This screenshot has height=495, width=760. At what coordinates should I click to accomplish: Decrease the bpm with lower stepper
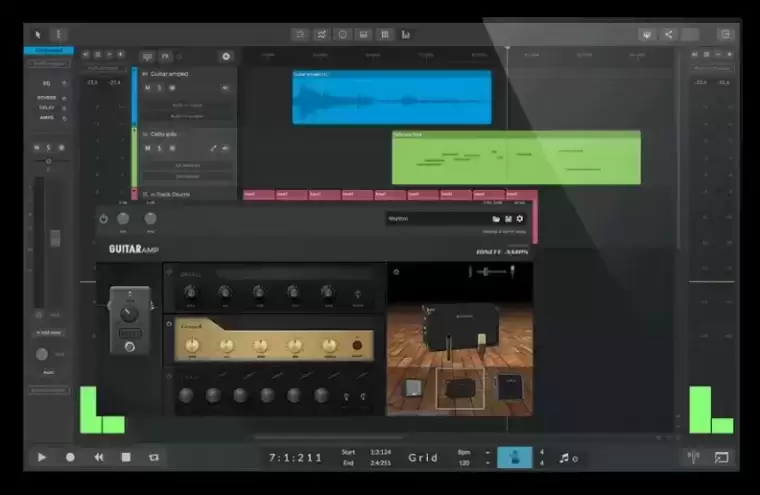[487, 463]
